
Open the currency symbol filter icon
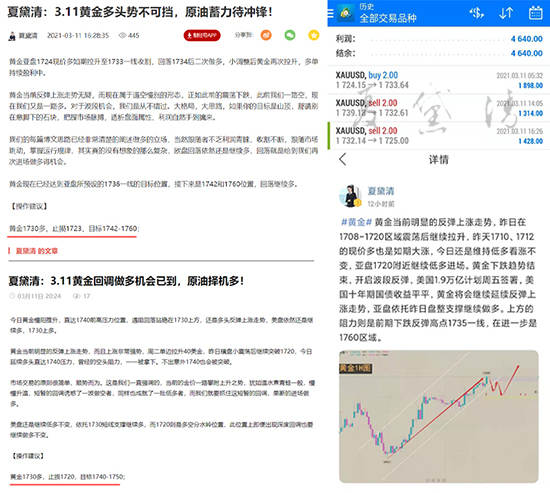pyautogui.click(x=477, y=13)
